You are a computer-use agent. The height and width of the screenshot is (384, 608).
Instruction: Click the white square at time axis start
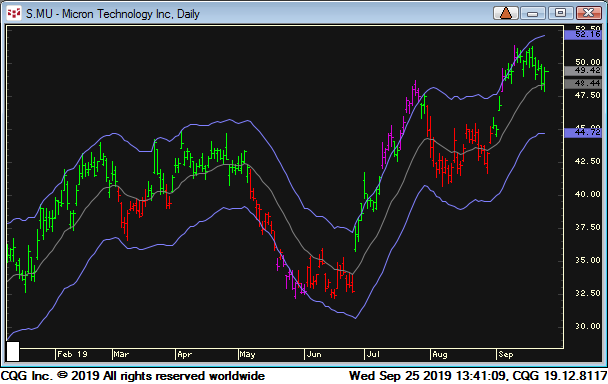(13, 351)
